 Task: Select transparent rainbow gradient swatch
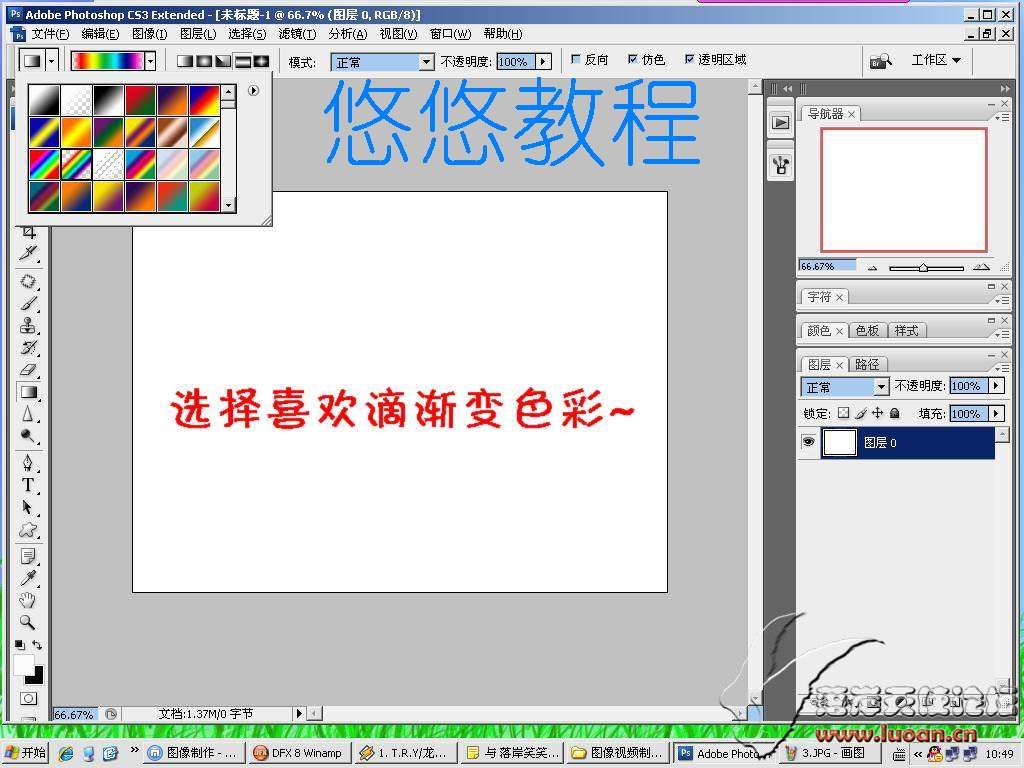76,164
